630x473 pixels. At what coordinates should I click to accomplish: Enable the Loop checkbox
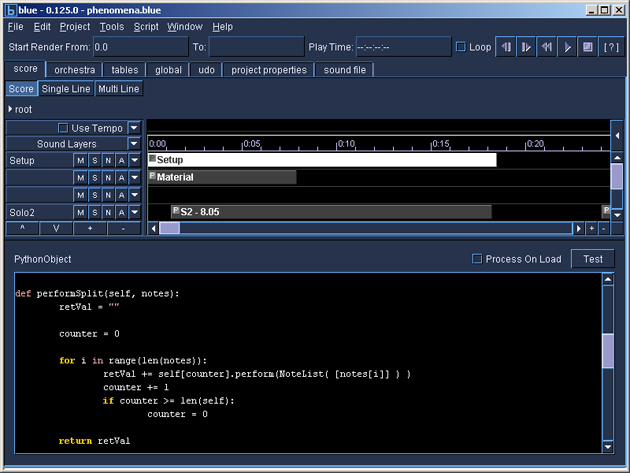tap(461, 47)
